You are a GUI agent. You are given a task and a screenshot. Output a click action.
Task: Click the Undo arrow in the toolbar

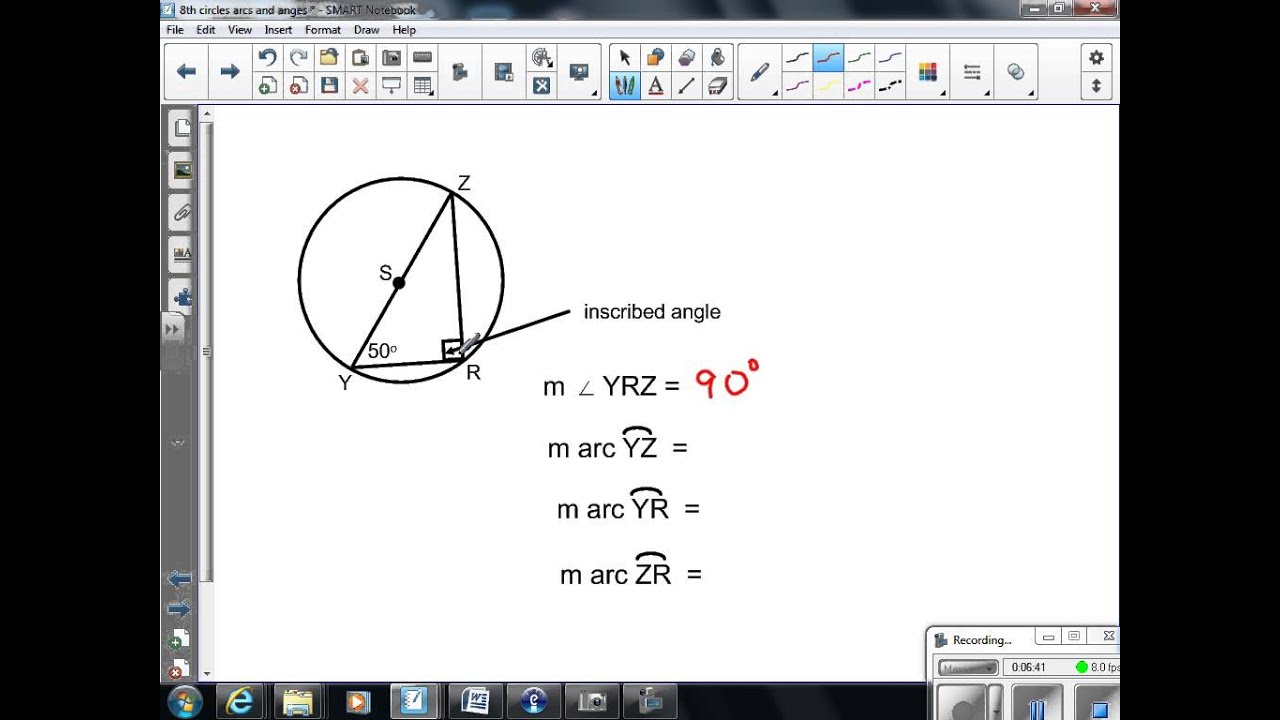[x=267, y=58]
